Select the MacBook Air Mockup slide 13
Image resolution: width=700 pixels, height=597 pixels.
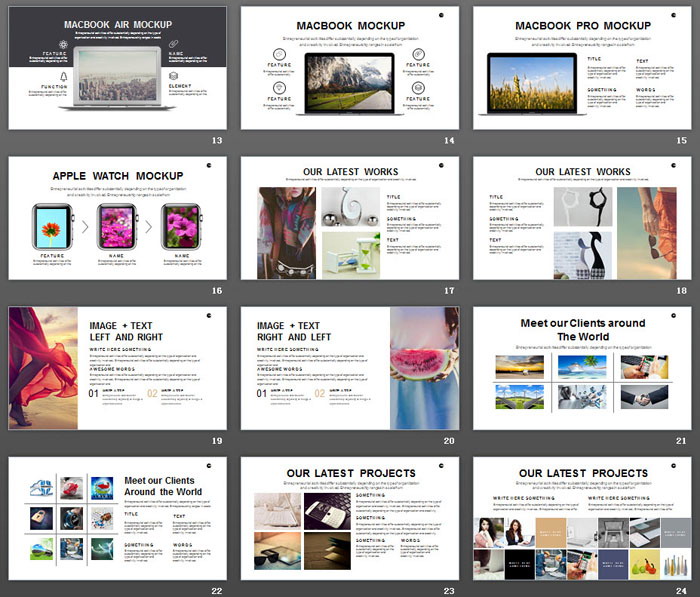[117, 67]
